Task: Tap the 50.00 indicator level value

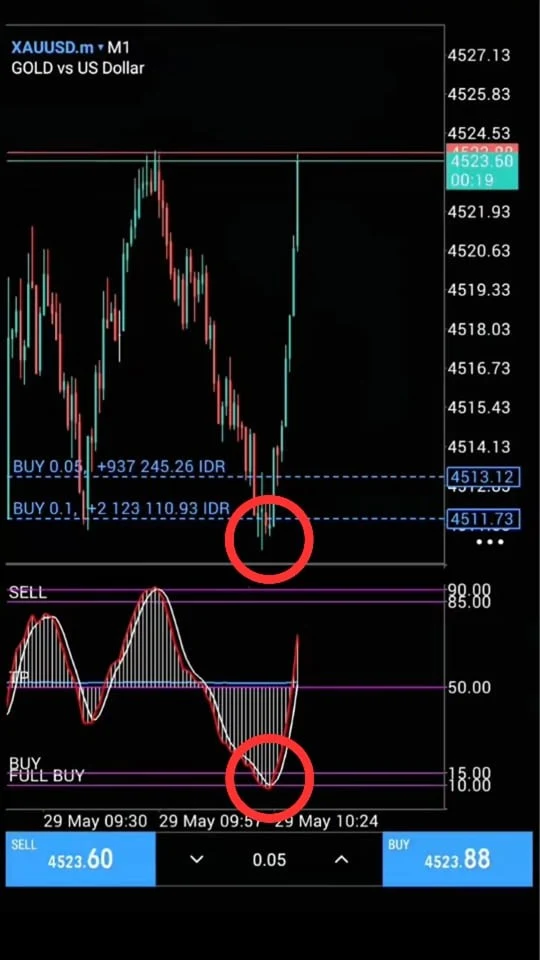Action: point(470,688)
